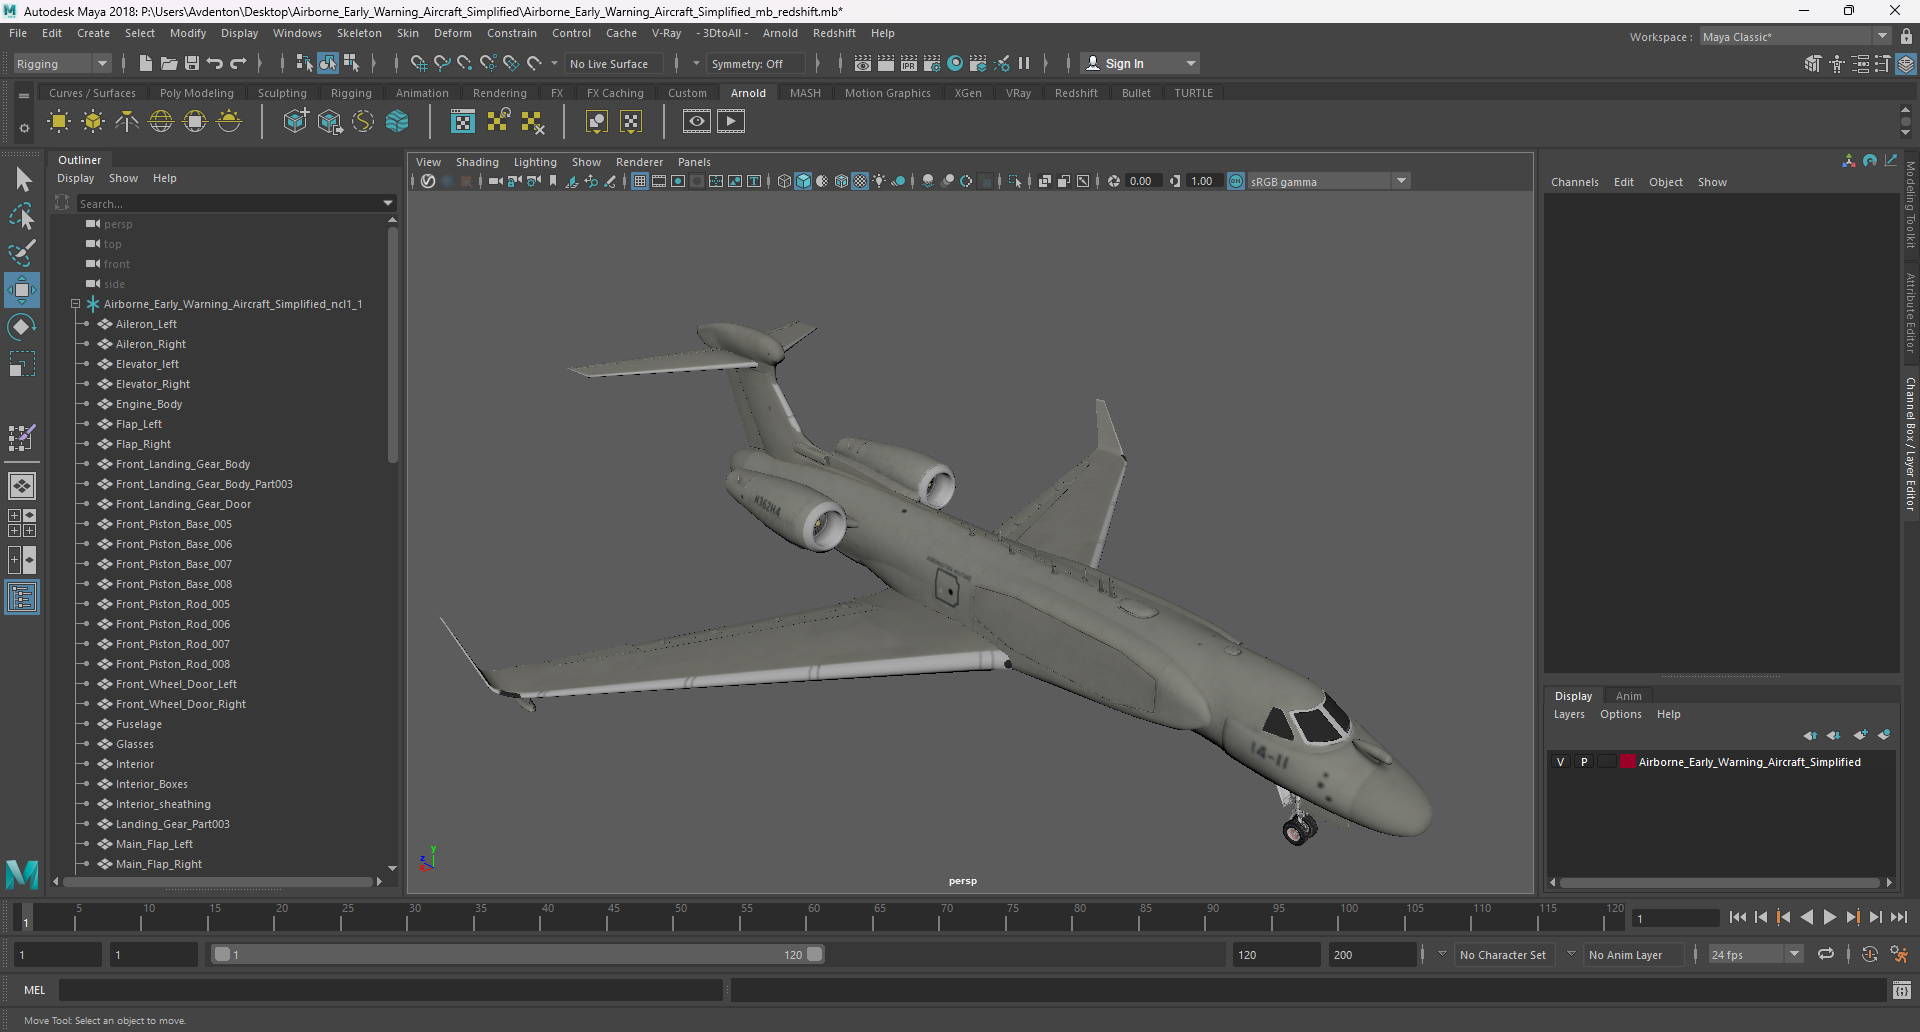Click the Redo arrow icon
This screenshot has width=1920, height=1032.
pos(238,64)
